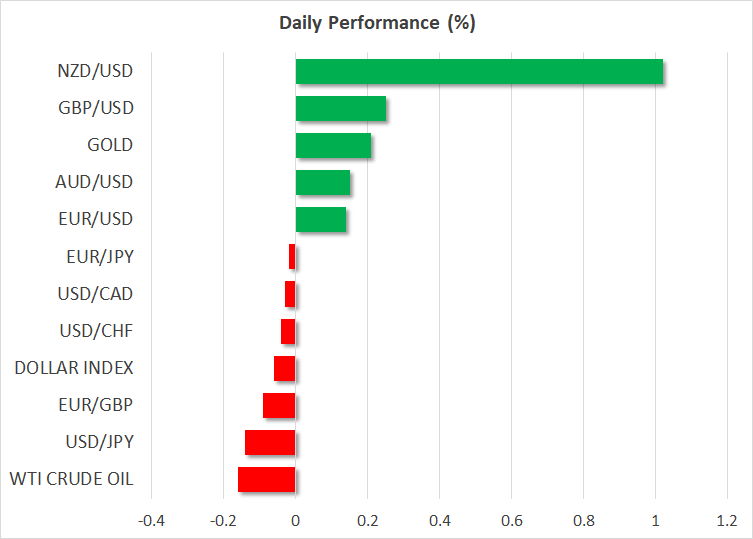Select the red USD/JPY bar
753x539 pixels.
(270, 442)
